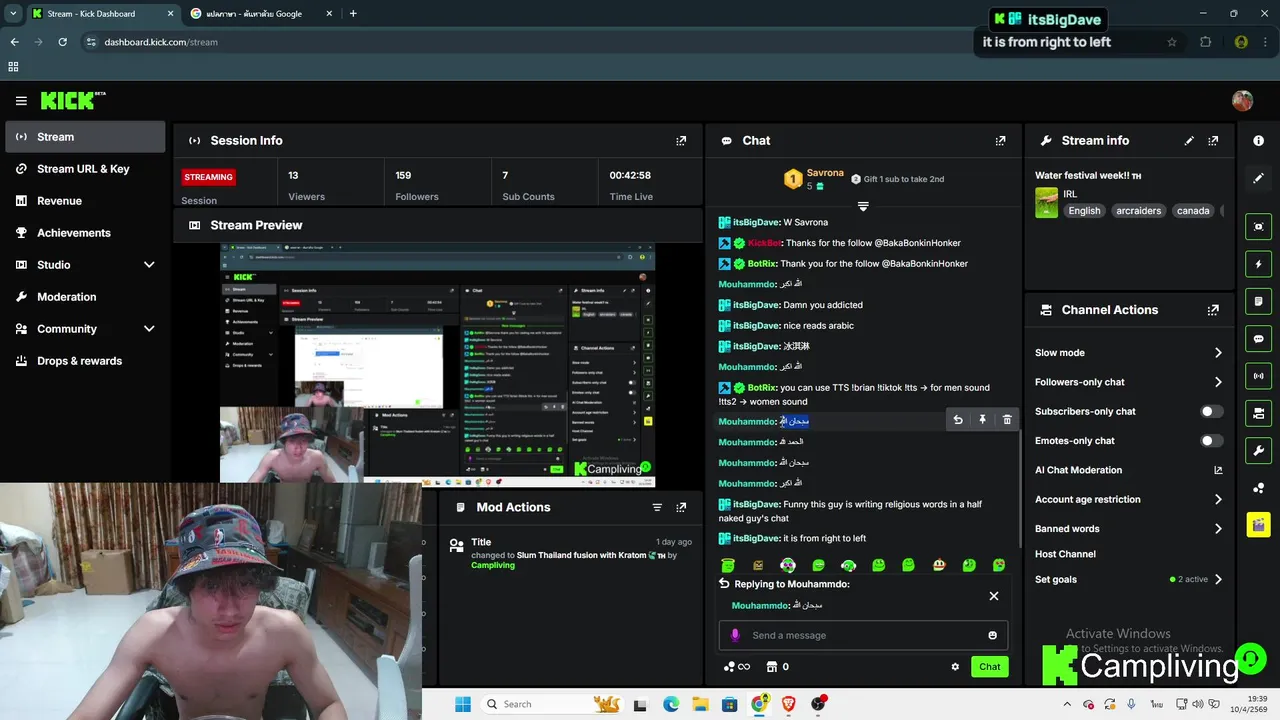1280x720 pixels.
Task: Close the Replying to Mouhammdo banner
Action: pos(994,596)
